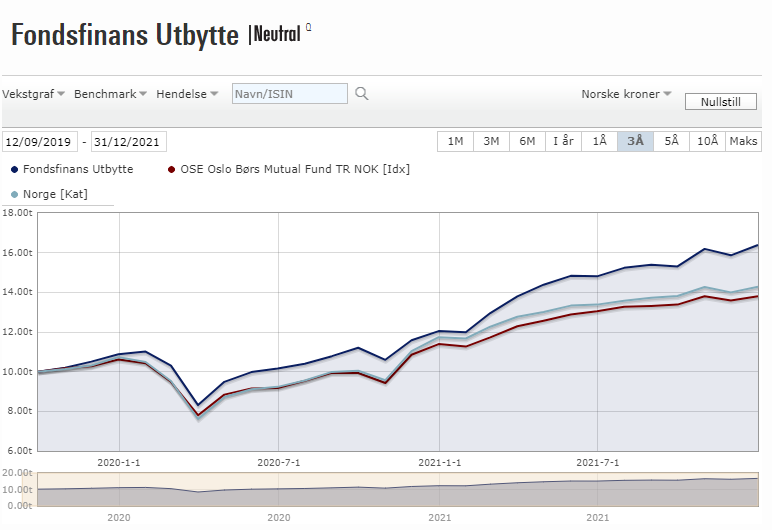772x530 pixels.
Task: Select the 1M time range
Action: 455,141
